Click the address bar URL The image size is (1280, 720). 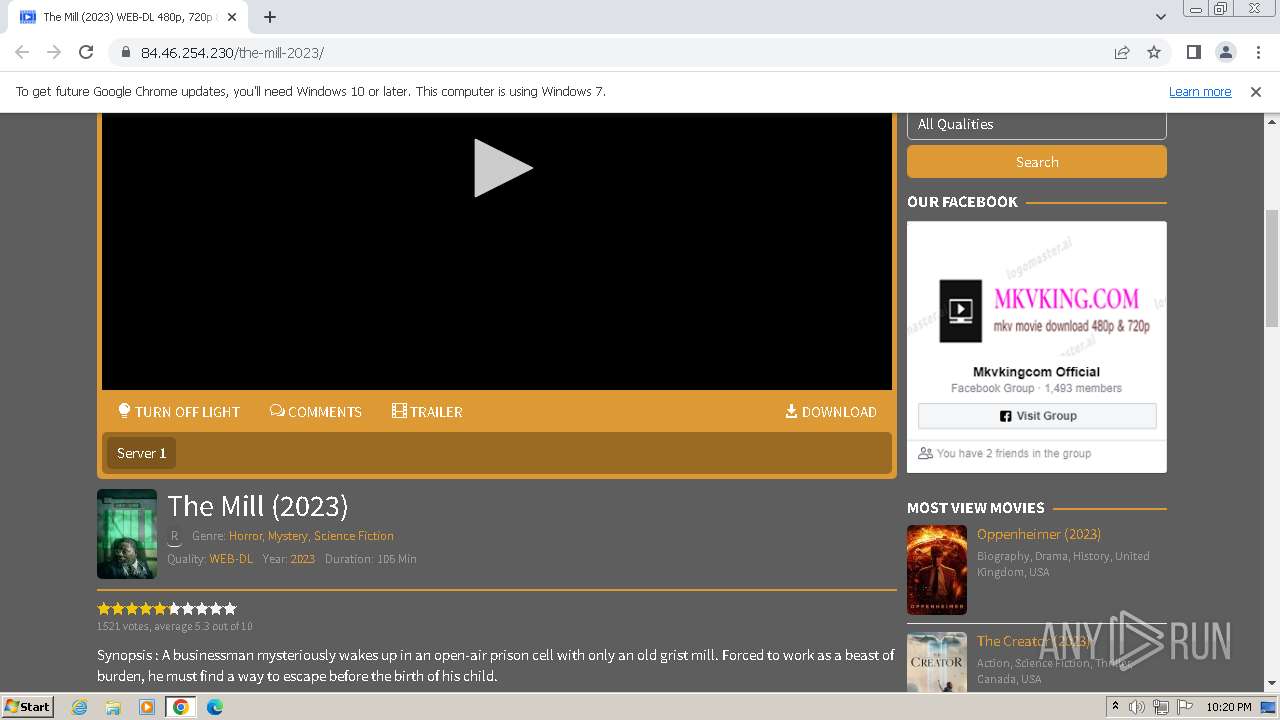(x=232, y=53)
